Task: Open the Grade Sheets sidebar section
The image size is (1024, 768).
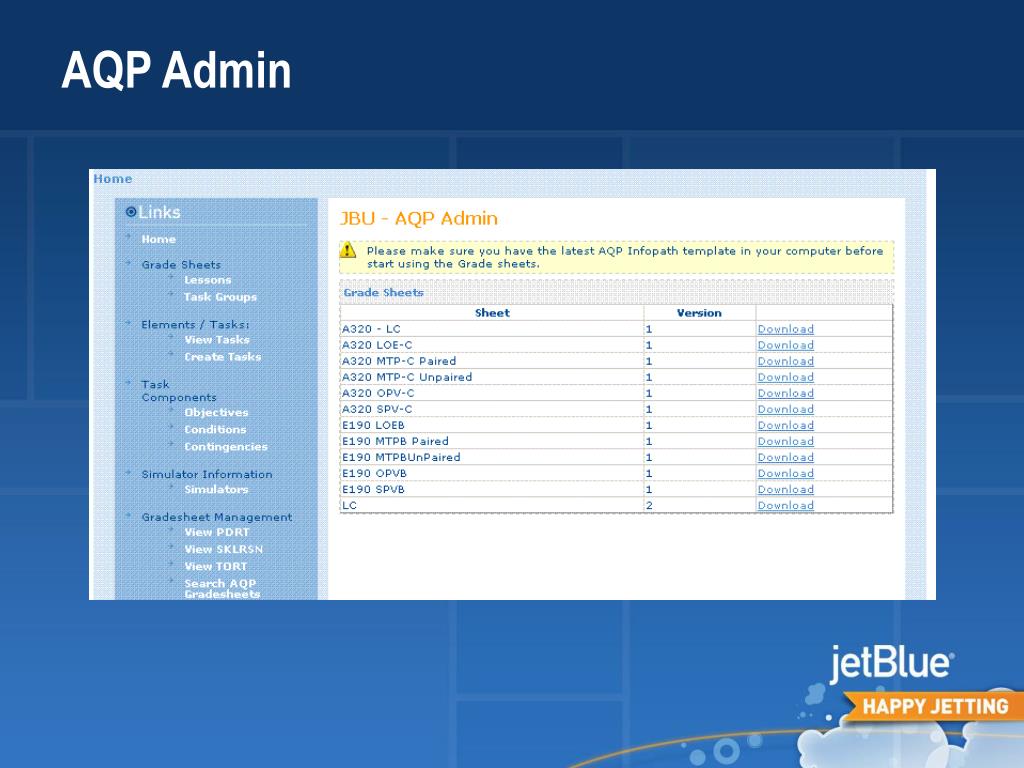Action: pyautogui.click(x=181, y=264)
